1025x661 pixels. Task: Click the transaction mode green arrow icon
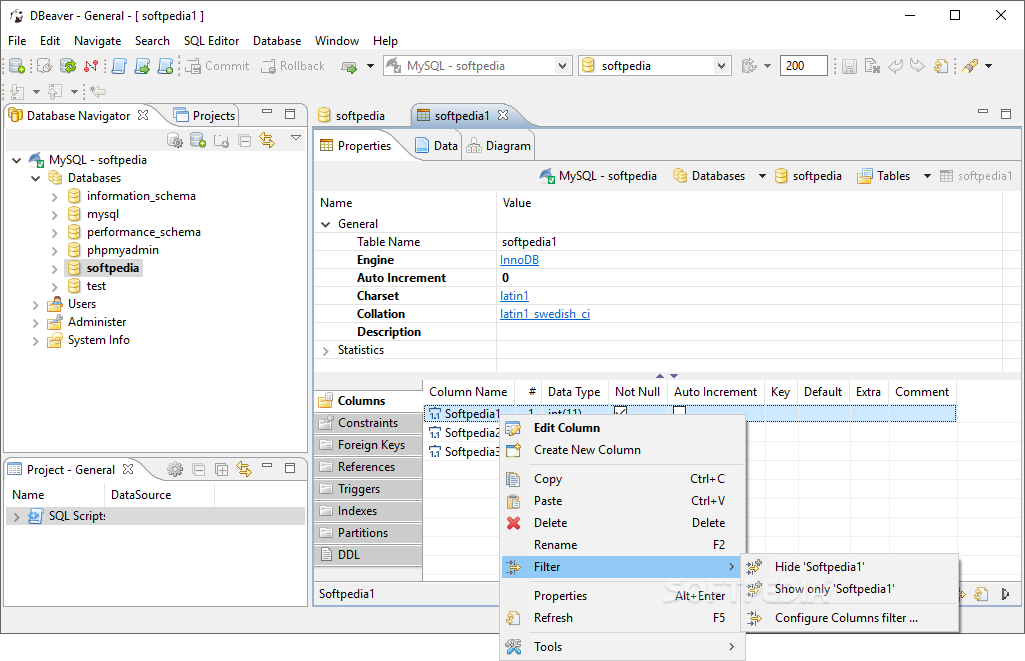click(x=350, y=67)
